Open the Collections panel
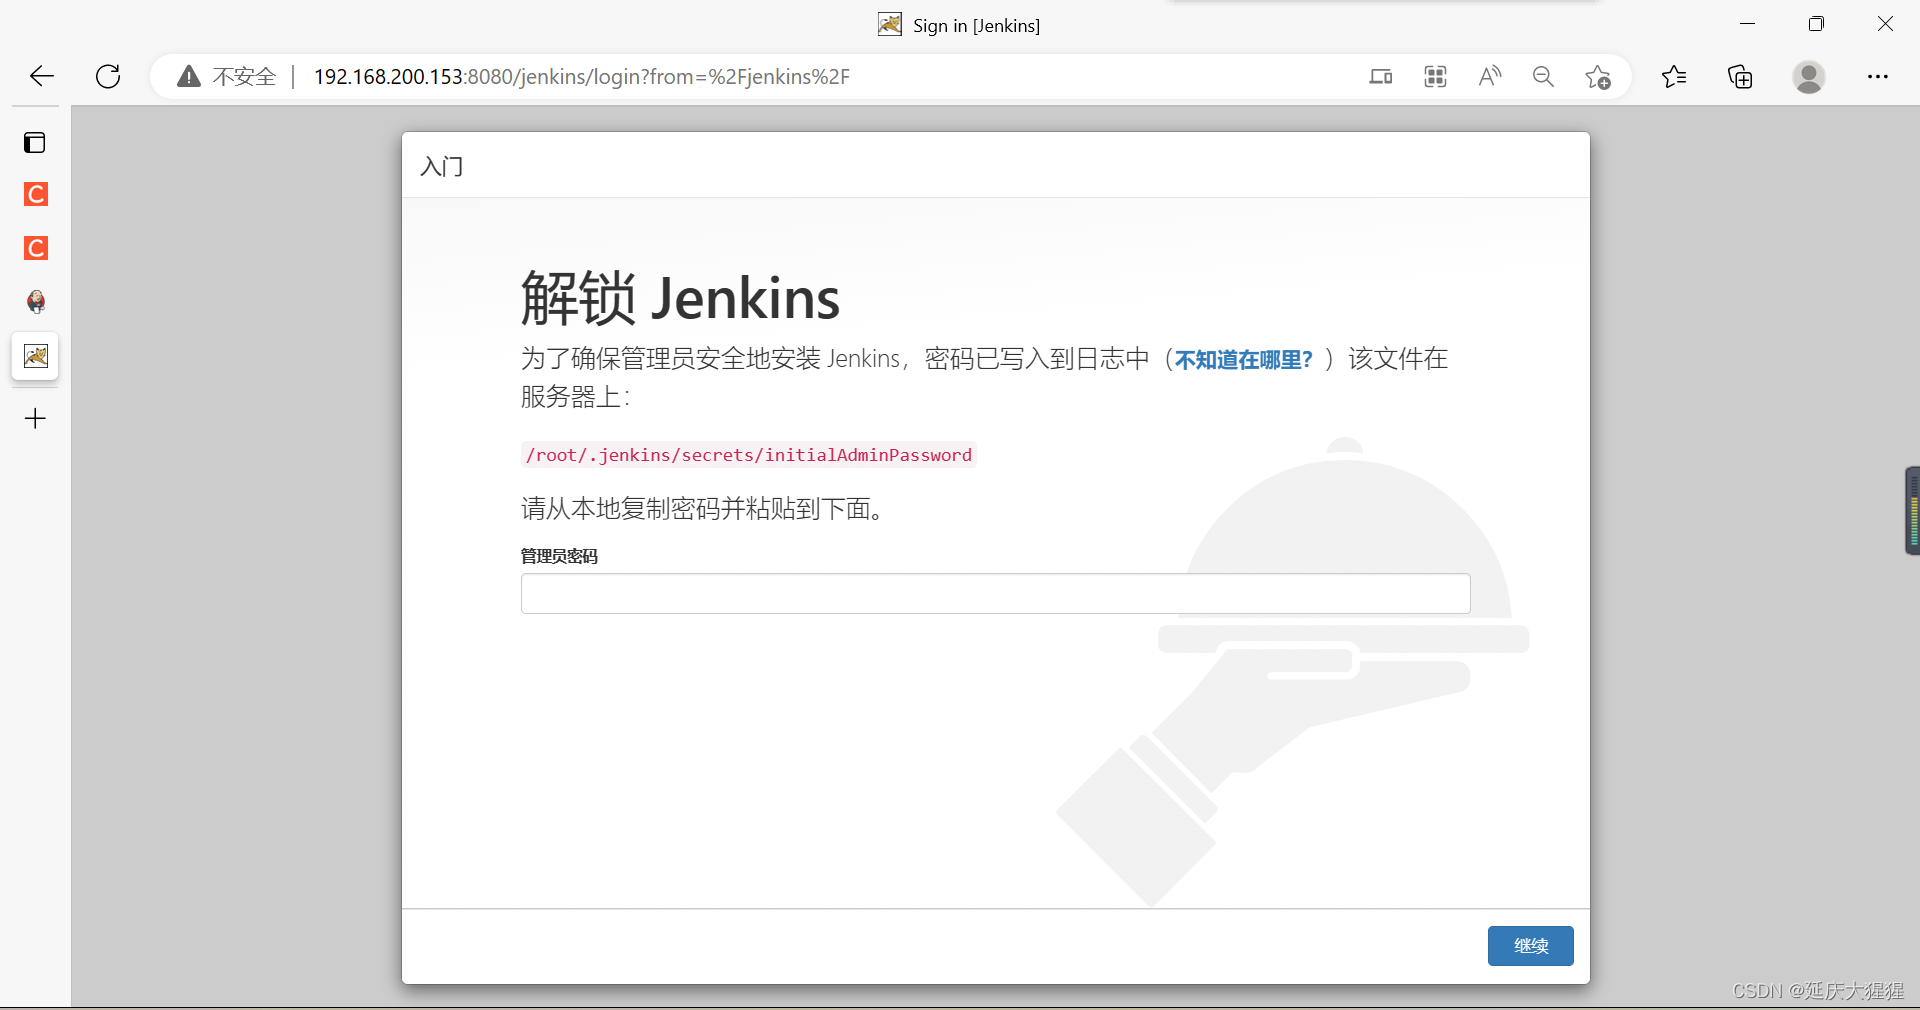The height and width of the screenshot is (1010, 1920). point(1740,77)
